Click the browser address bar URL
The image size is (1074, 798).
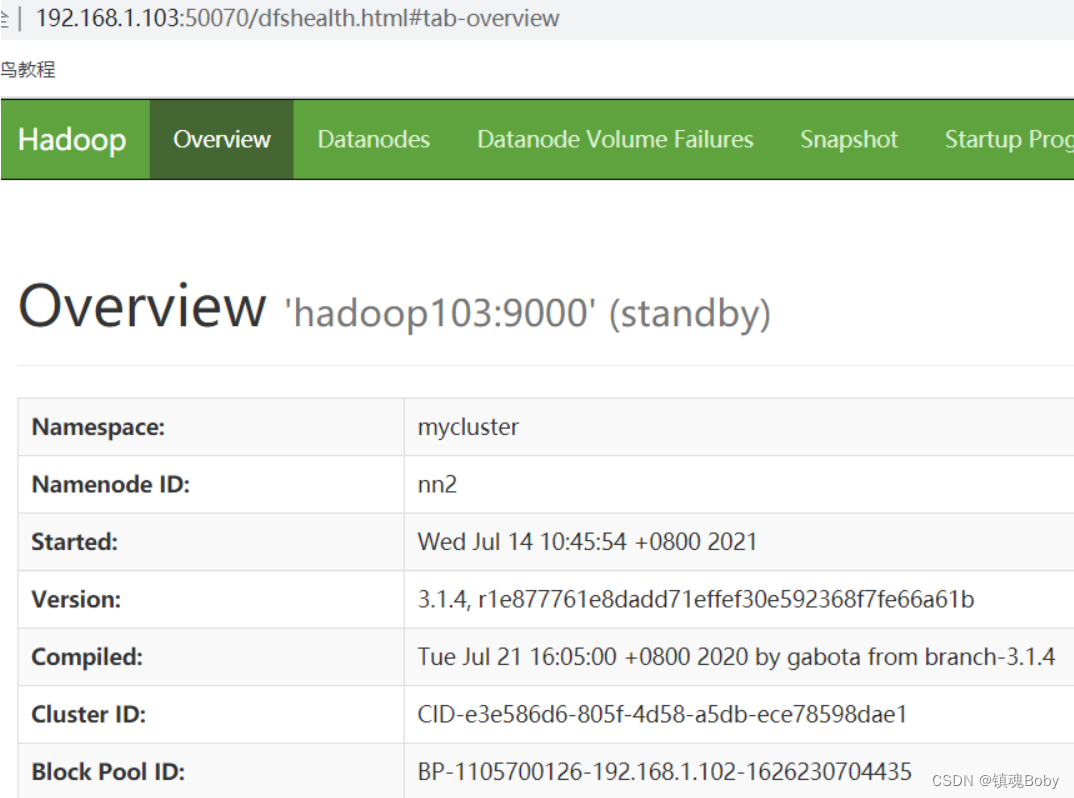(x=297, y=18)
